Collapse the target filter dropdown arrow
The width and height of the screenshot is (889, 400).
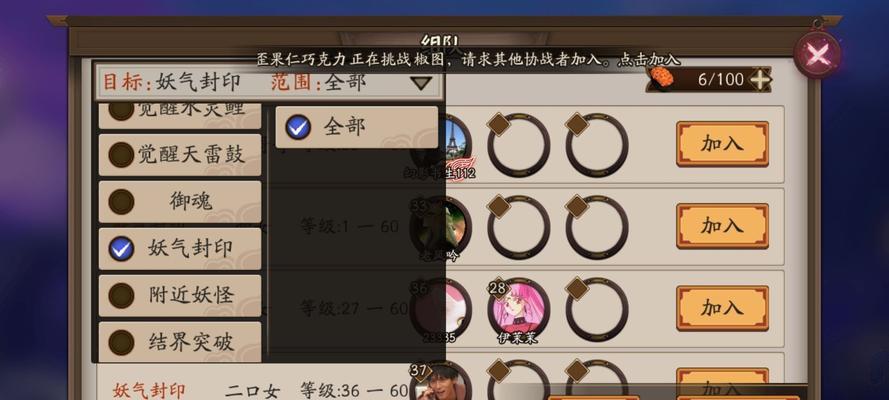point(421,83)
